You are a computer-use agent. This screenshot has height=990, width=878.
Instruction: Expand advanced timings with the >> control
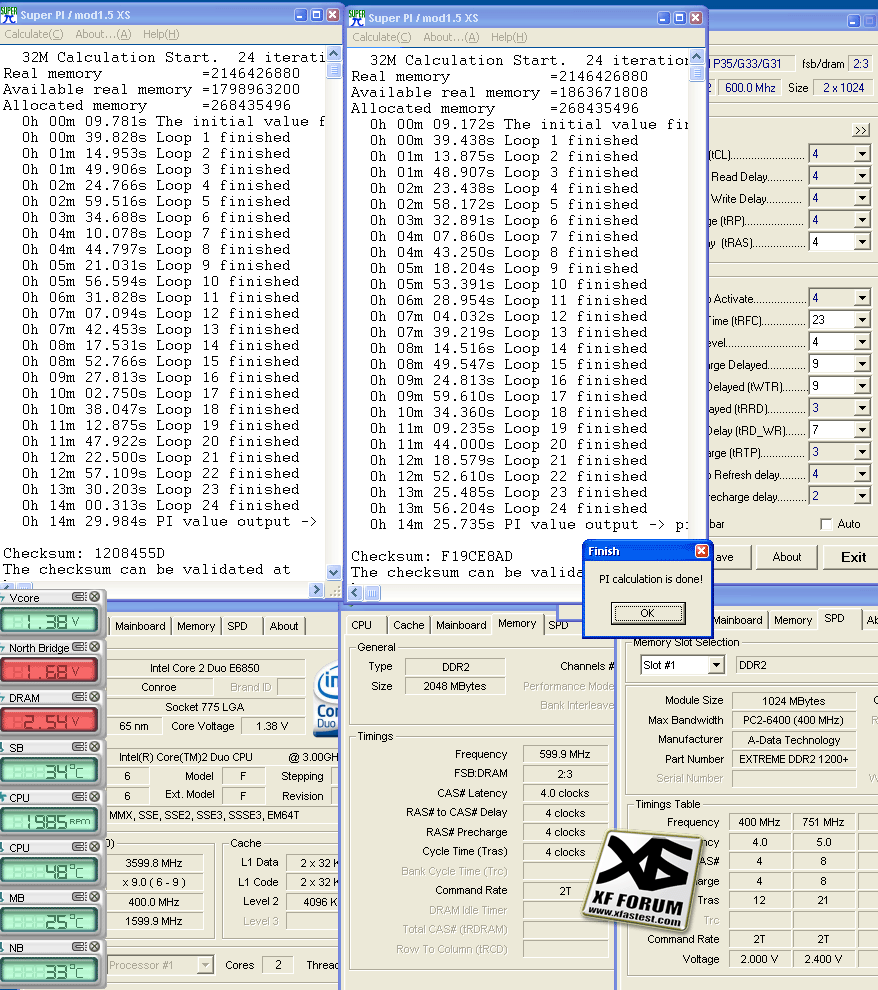pos(861,130)
